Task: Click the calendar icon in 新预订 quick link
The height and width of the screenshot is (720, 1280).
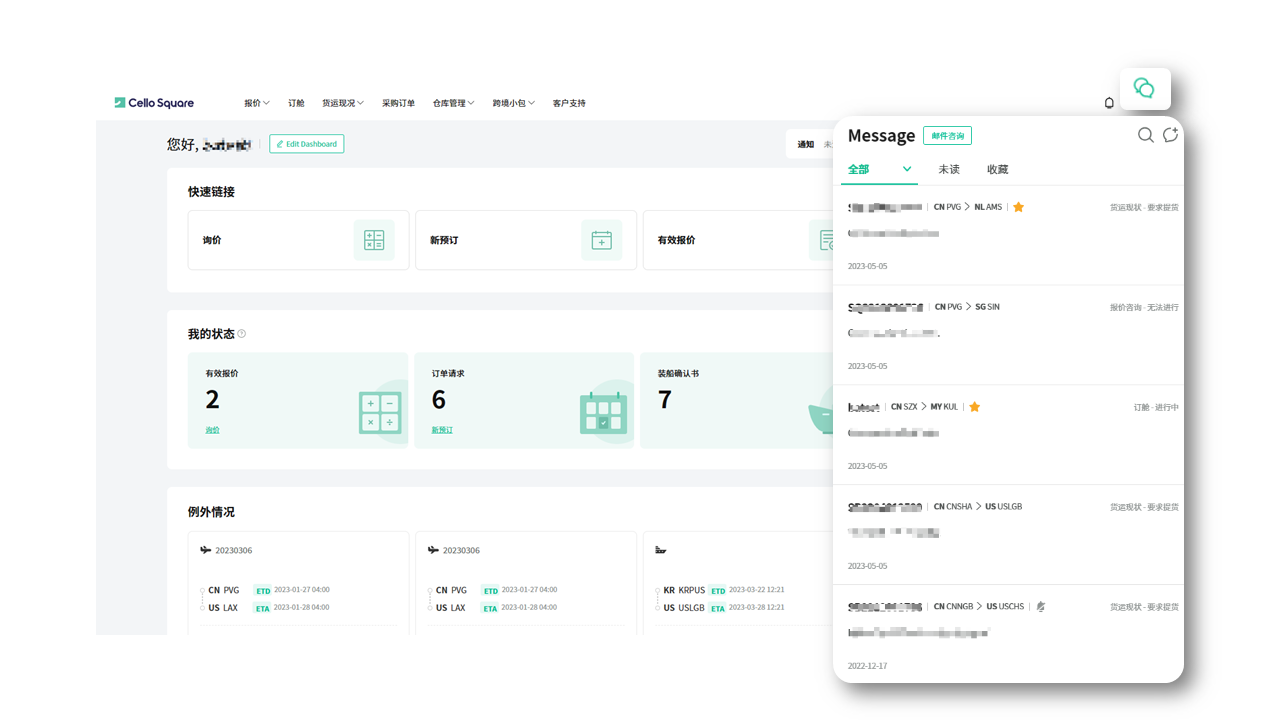Action: tap(601, 240)
